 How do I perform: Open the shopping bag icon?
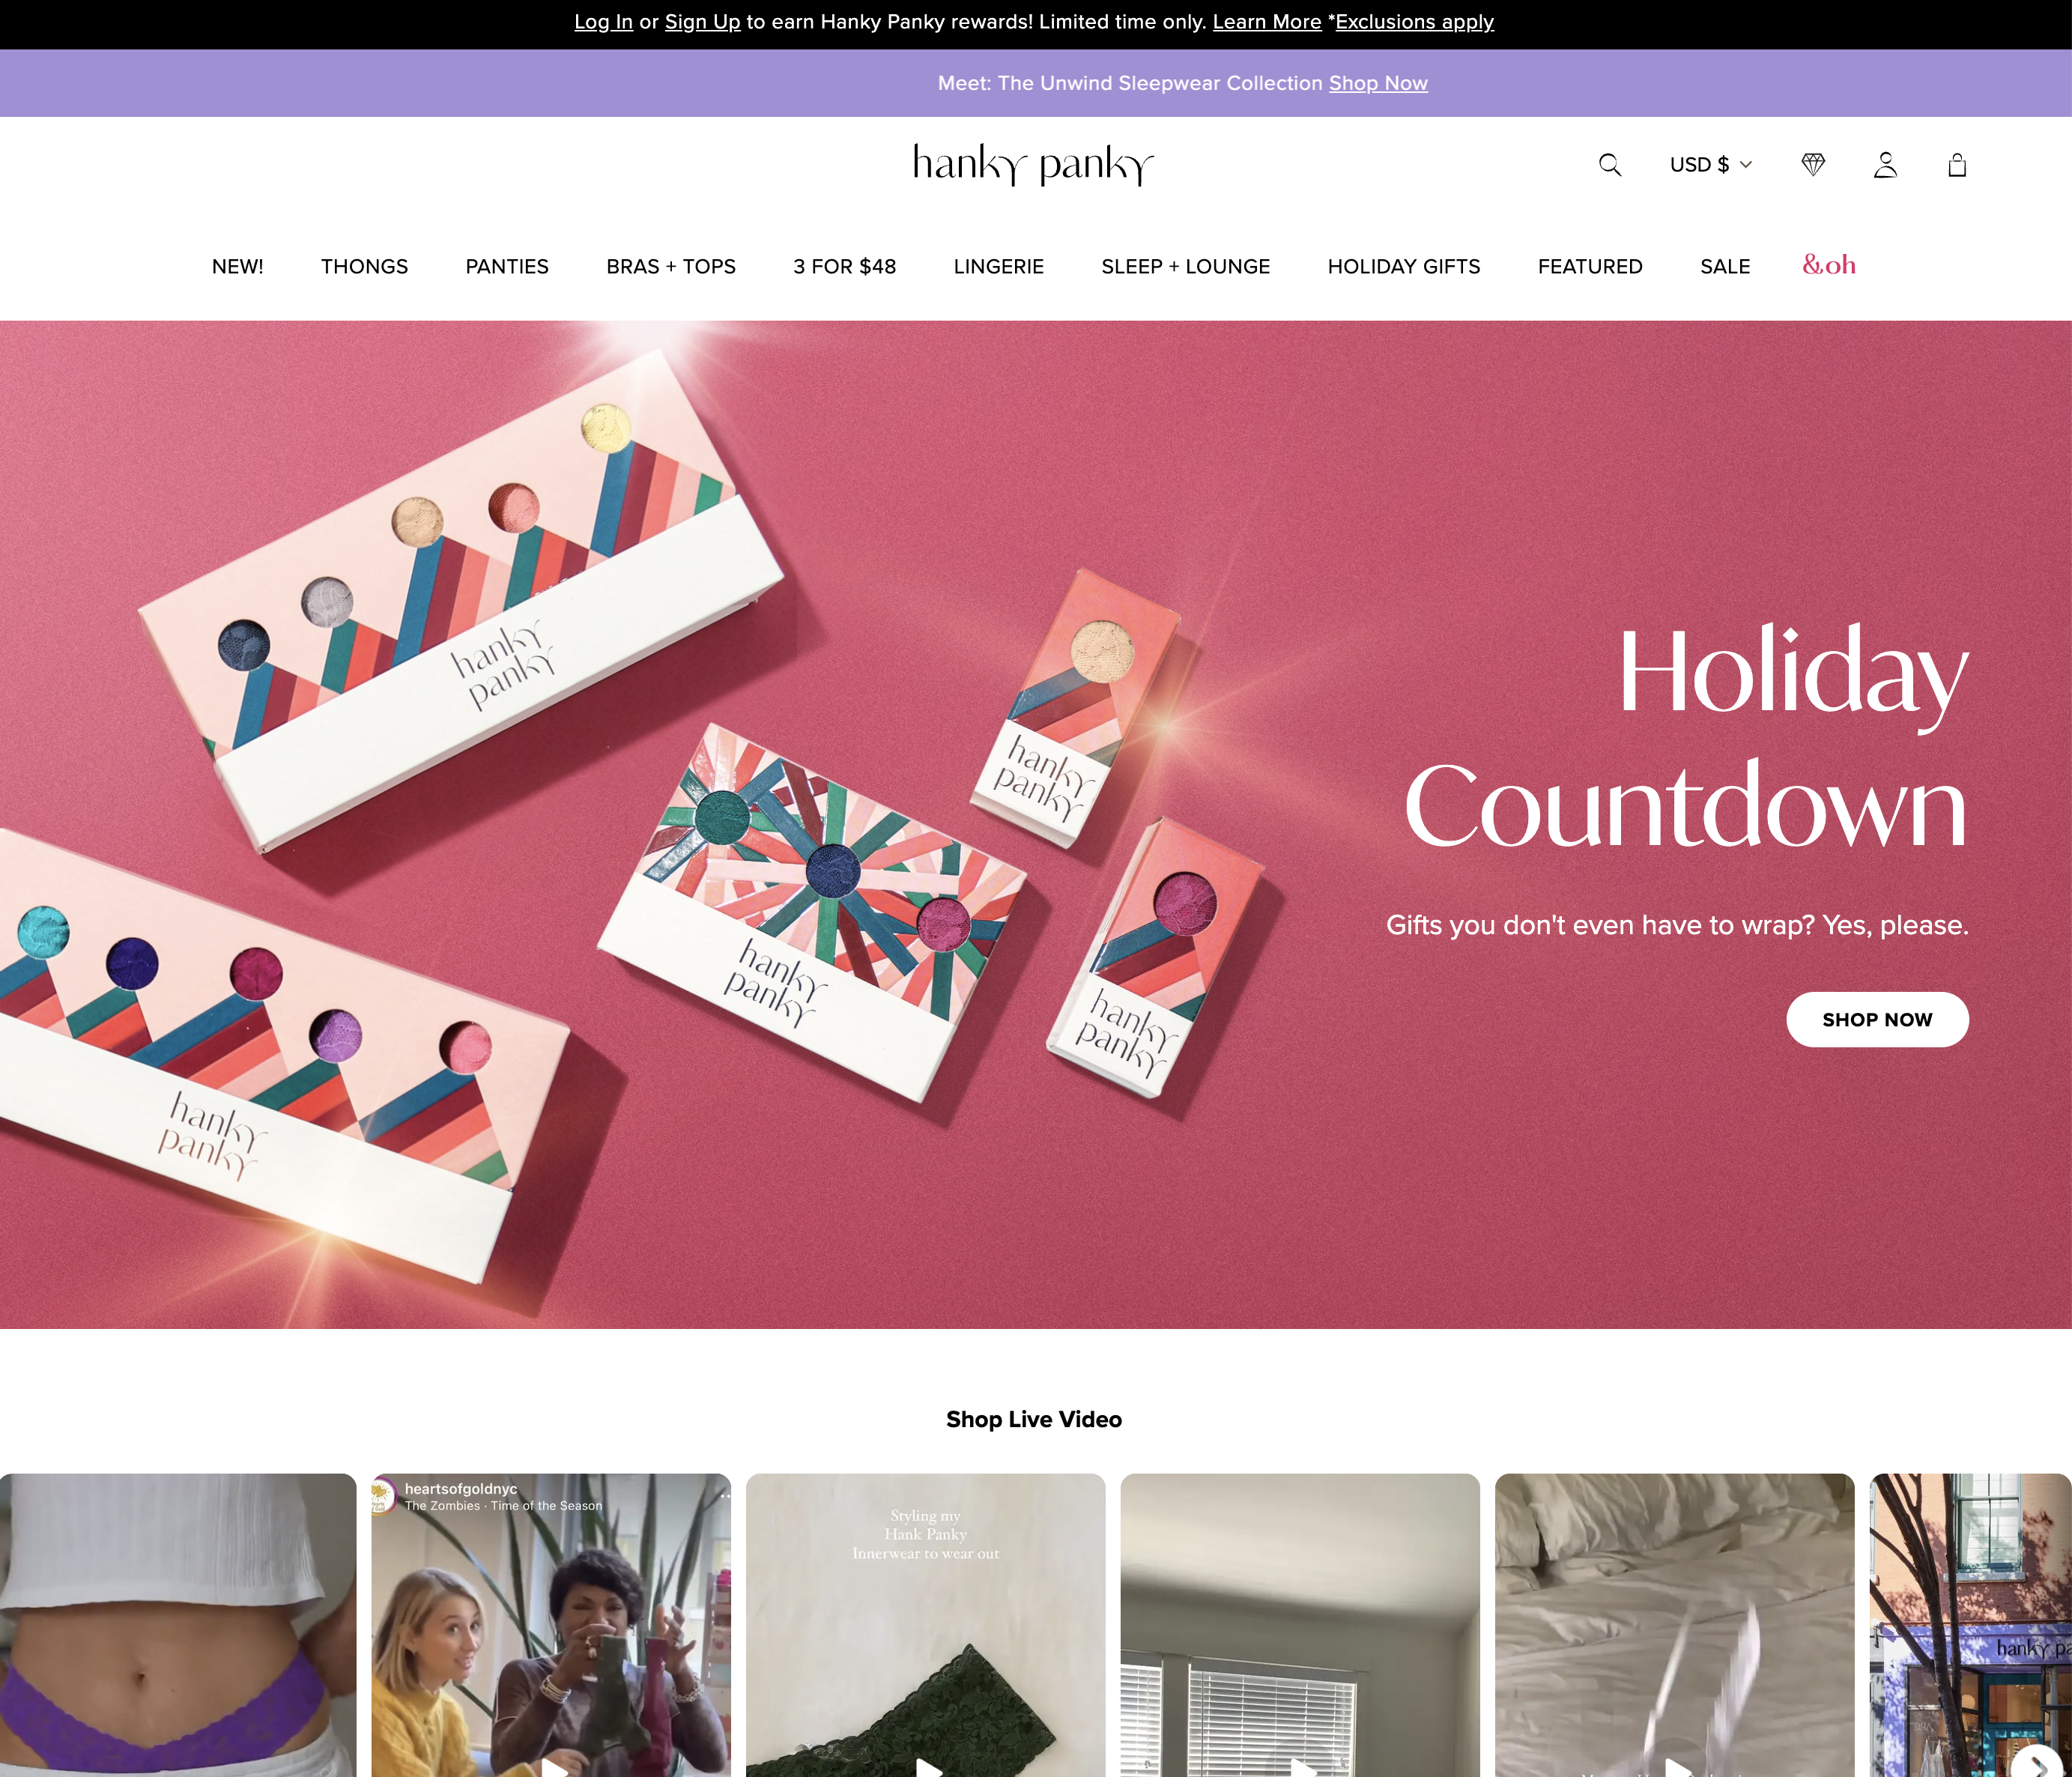pyautogui.click(x=1957, y=165)
